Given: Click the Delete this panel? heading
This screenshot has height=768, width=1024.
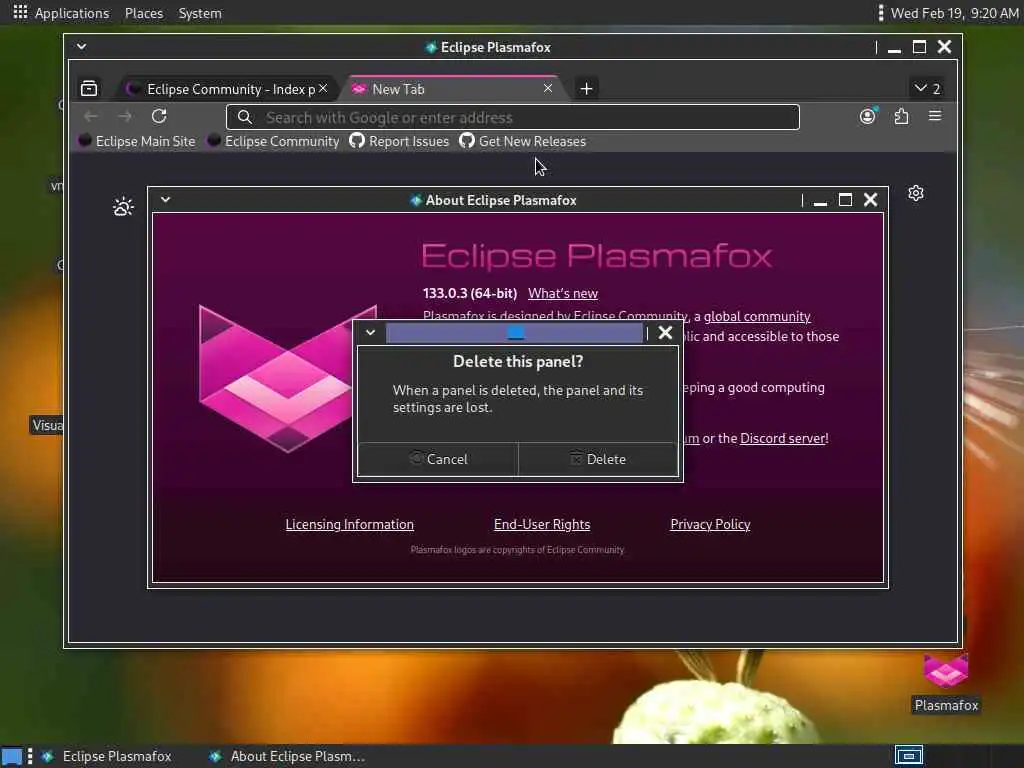Looking at the screenshot, I should (x=518, y=361).
